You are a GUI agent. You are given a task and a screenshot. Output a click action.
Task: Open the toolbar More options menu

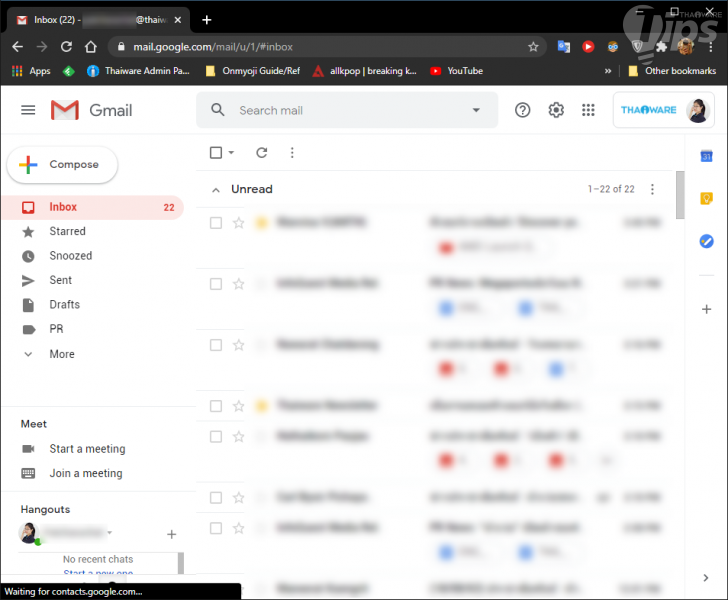coord(292,152)
